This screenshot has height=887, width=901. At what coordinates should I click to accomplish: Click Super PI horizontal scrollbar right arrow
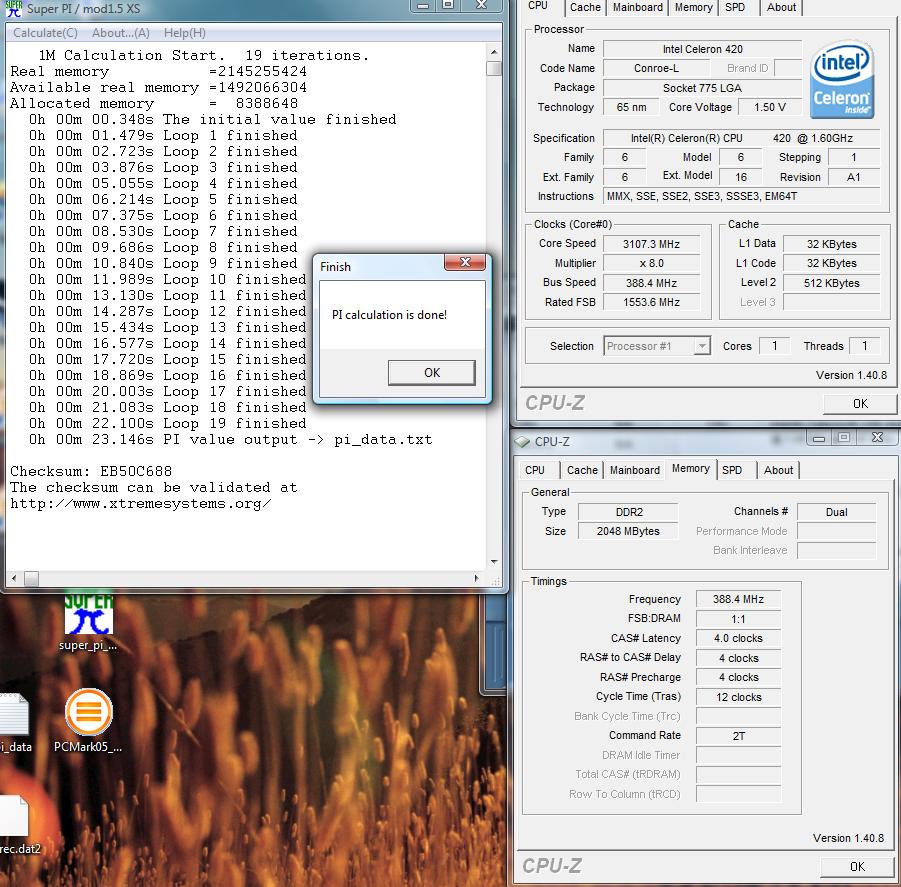point(476,578)
